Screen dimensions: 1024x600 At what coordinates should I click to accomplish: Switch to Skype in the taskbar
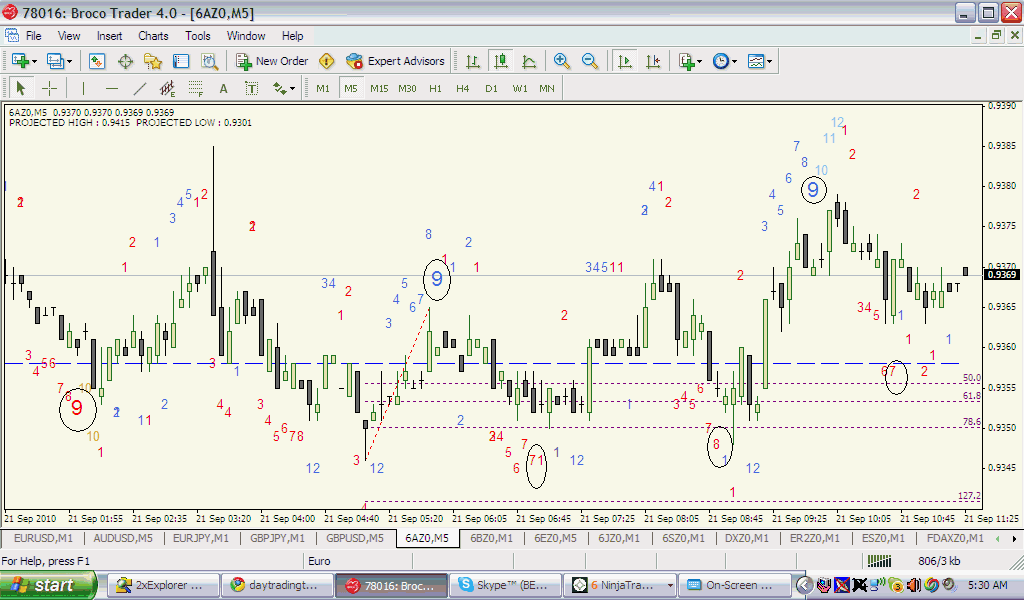pyautogui.click(x=505, y=585)
